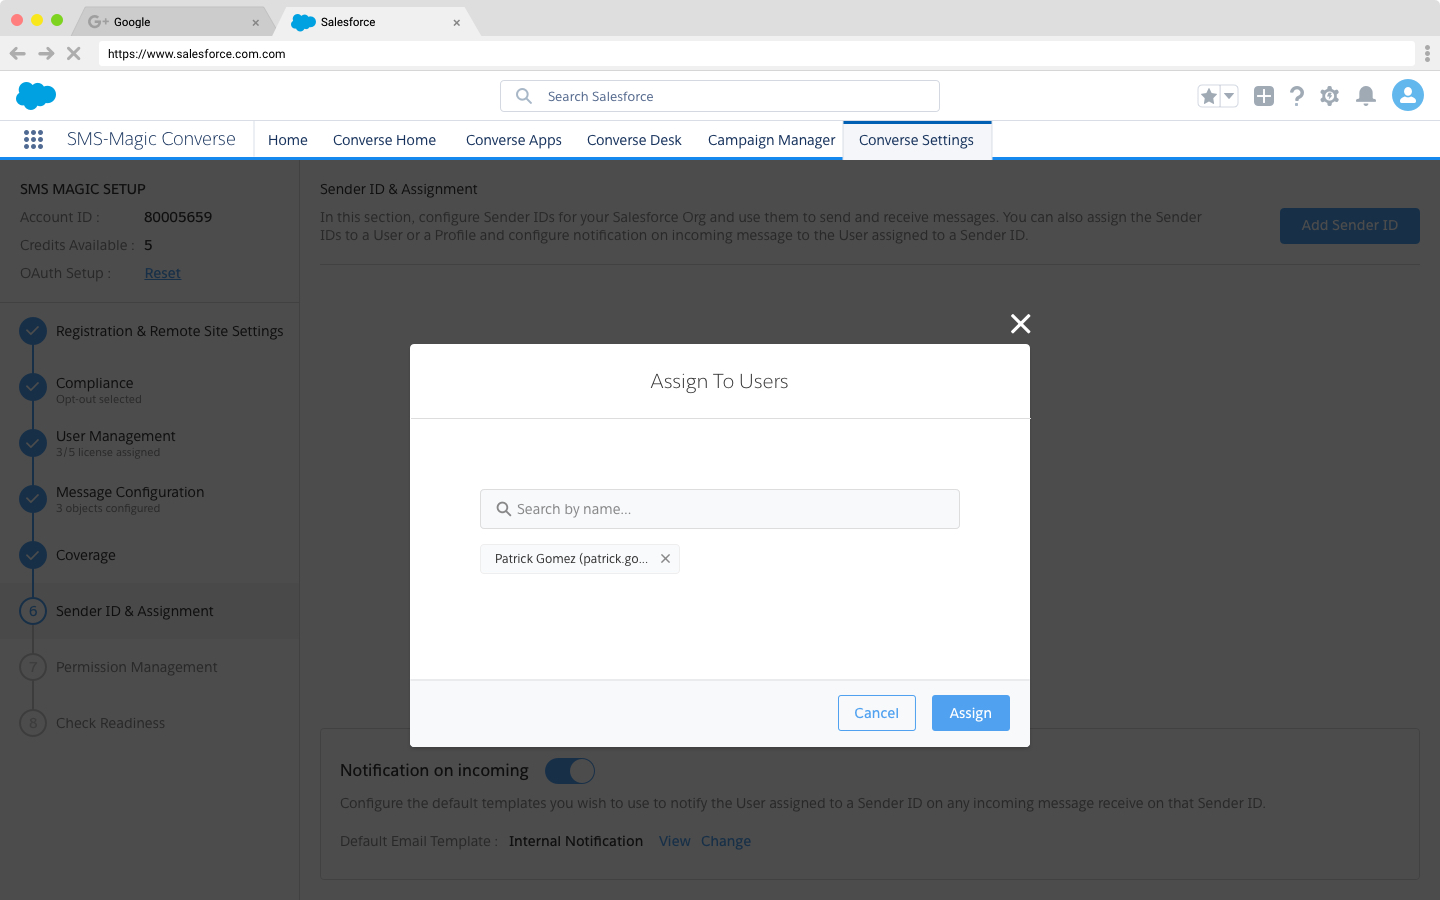1440x900 pixels.
Task: Click the Coverage step checkmark icon
Action: 33,555
